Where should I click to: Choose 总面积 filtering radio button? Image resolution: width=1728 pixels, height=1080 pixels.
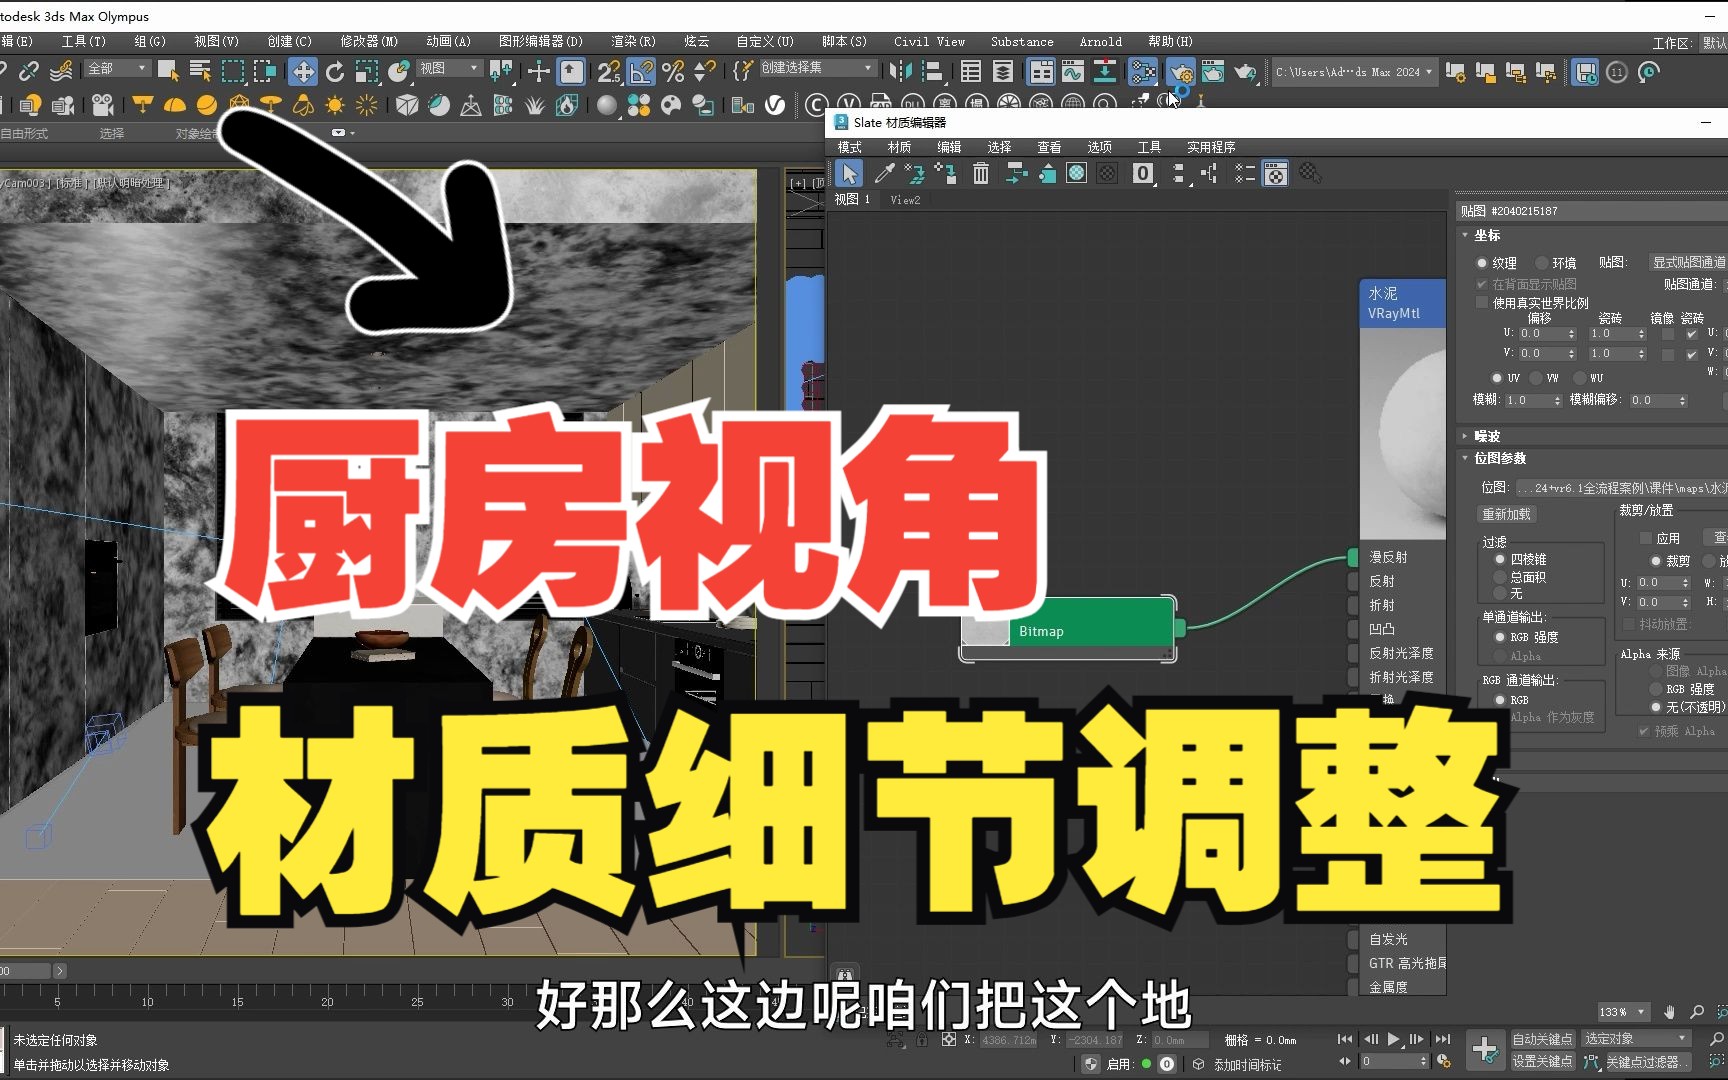point(1500,577)
